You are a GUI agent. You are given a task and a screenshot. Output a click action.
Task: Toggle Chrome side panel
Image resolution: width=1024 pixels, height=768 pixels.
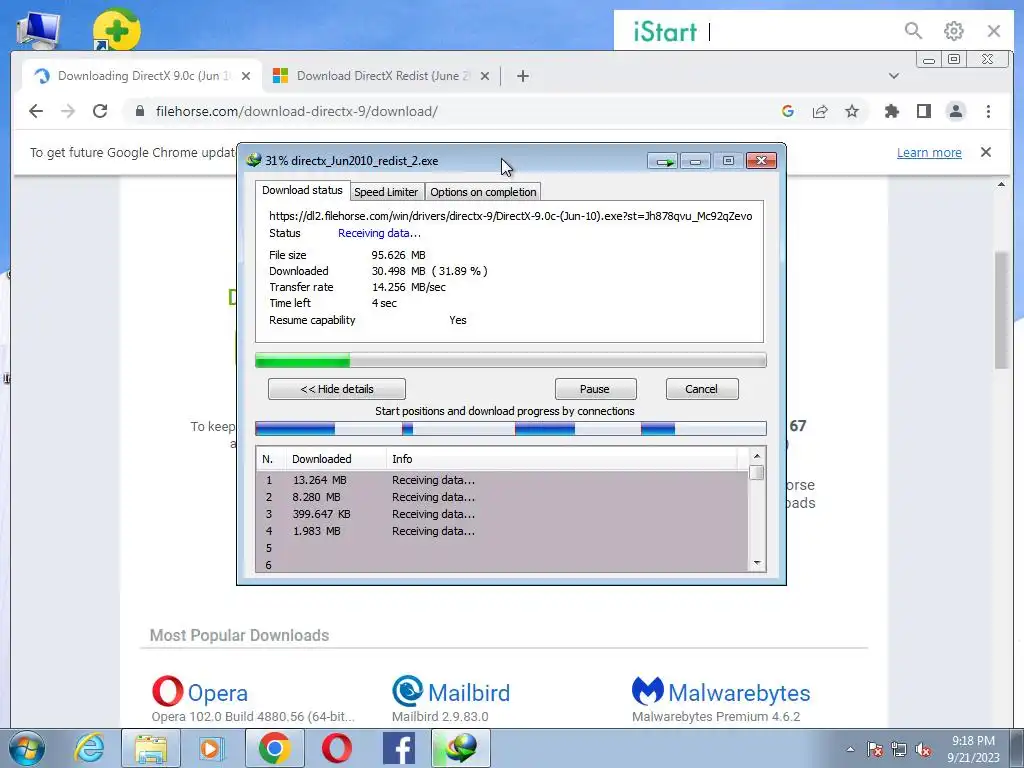click(x=923, y=111)
